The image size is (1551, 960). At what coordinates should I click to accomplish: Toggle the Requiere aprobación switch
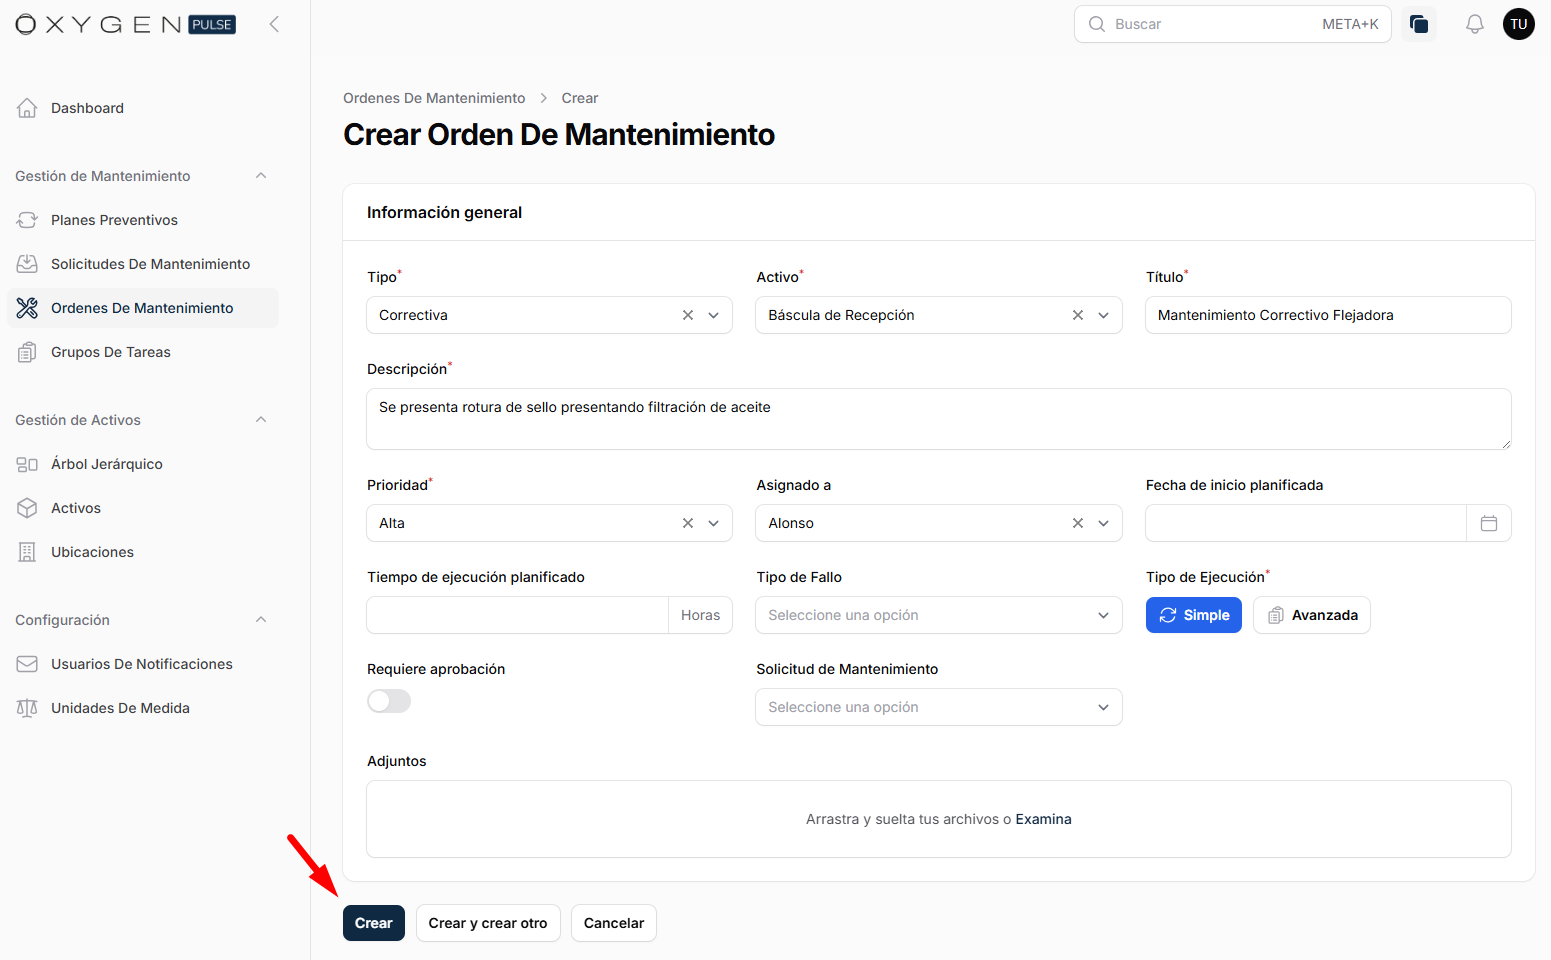coord(389,701)
